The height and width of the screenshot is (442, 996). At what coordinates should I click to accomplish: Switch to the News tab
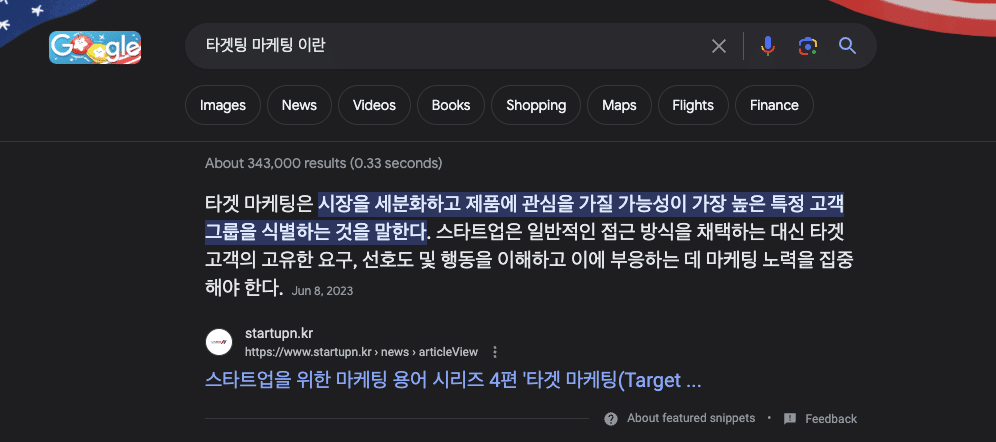pos(299,105)
